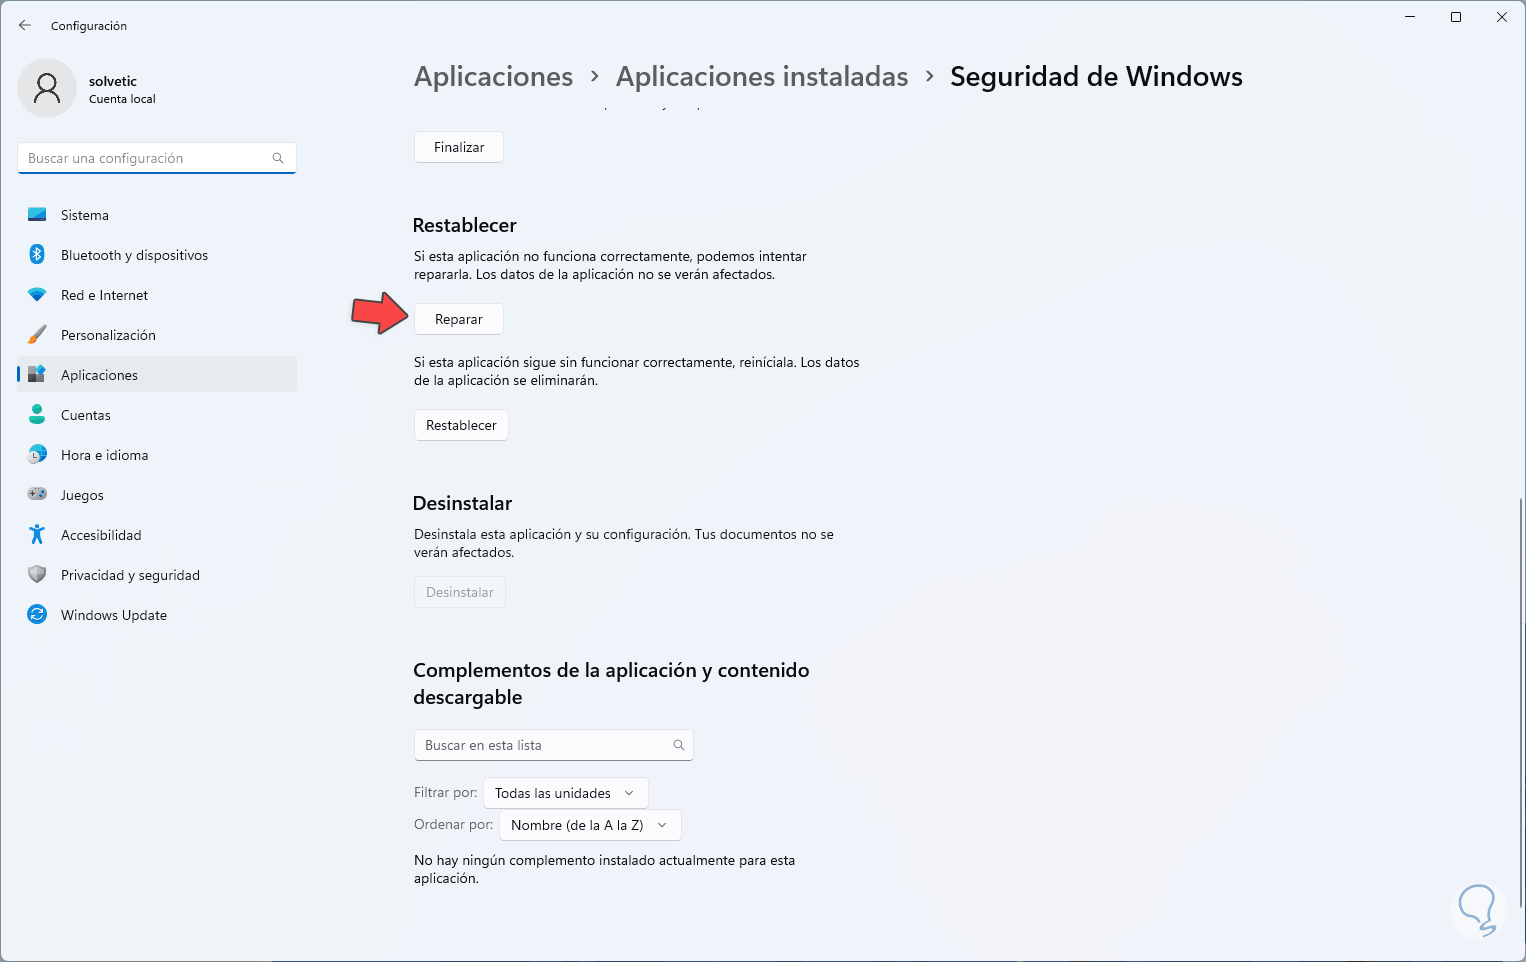Click the magnifier in Buscar en esta lista
Viewport: 1526px width, 962px height.
point(679,745)
